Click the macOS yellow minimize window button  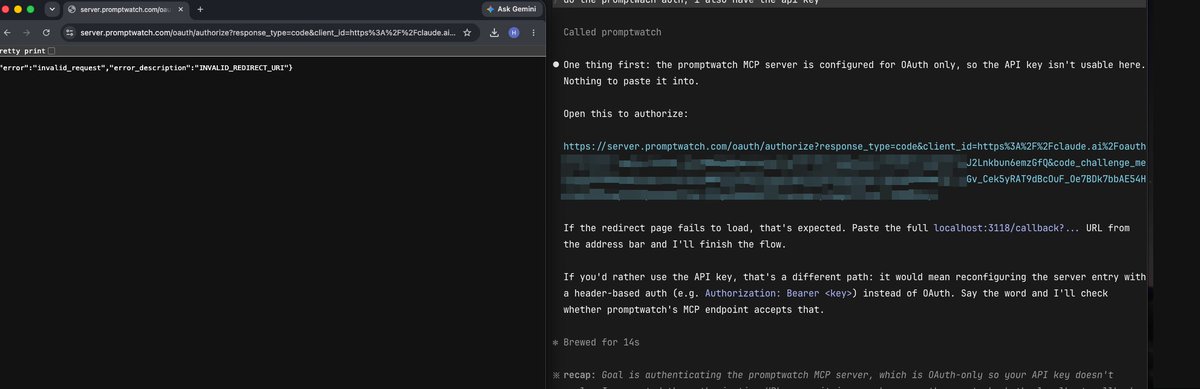pos(17,8)
